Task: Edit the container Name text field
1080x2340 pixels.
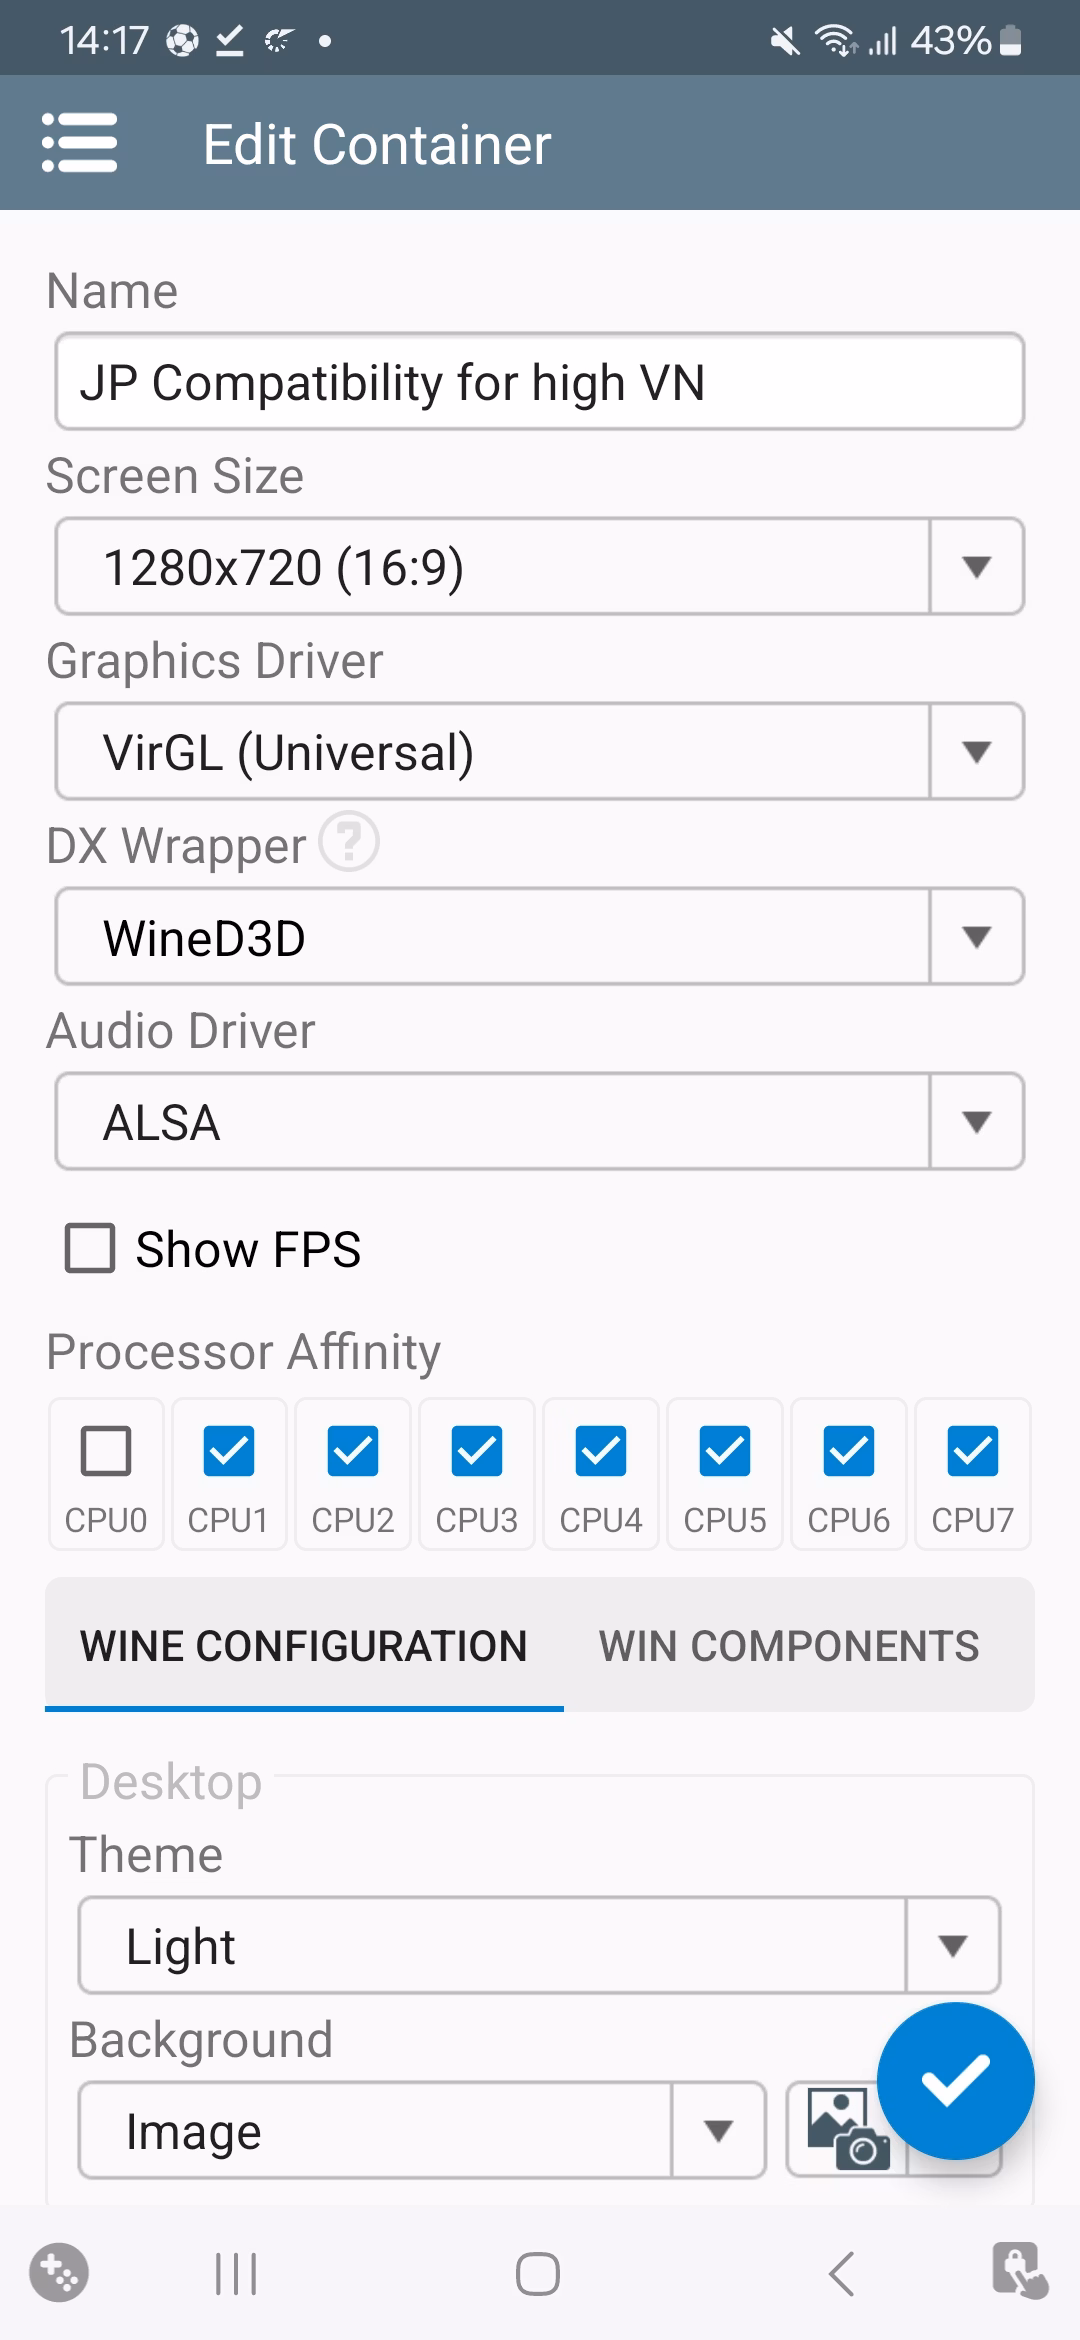Action: coord(540,382)
